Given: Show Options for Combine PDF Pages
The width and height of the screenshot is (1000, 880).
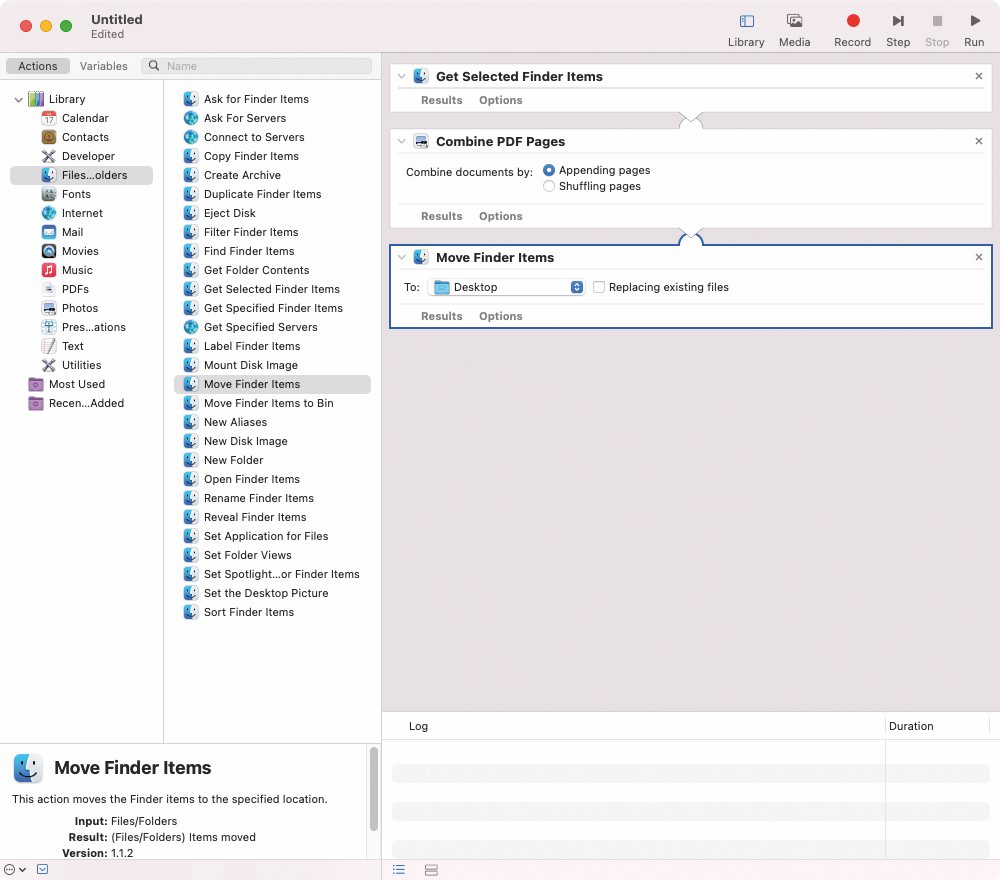Looking at the screenshot, I should (x=501, y=216).
